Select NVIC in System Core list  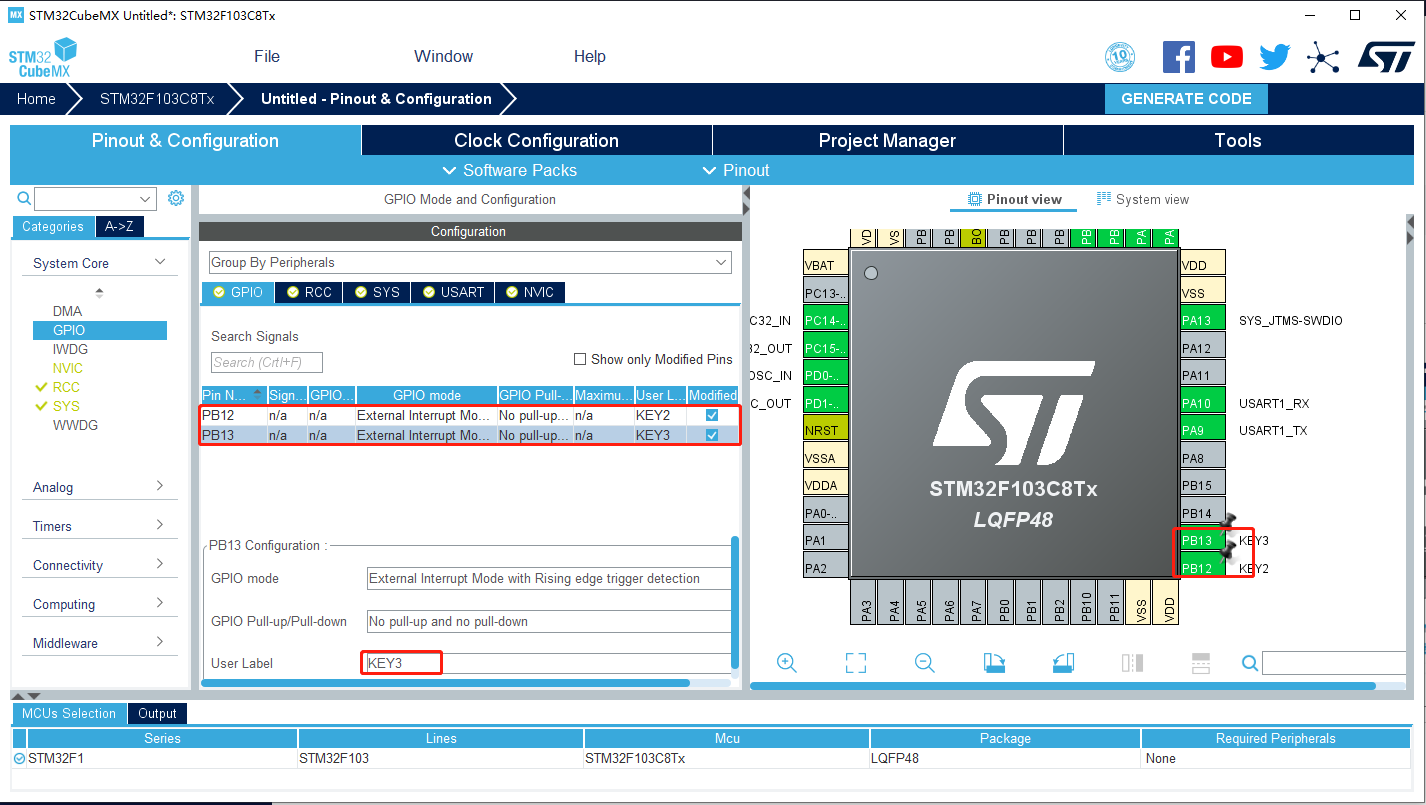click(x=68, y=368)
